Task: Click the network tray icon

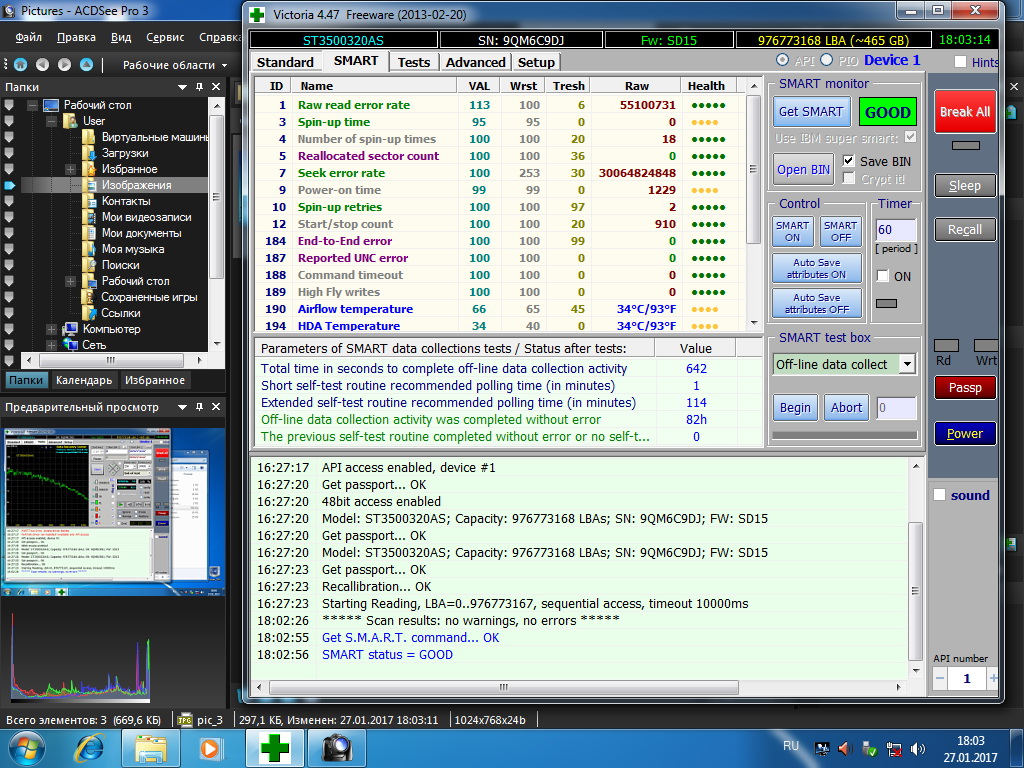Action: [893, 749]
